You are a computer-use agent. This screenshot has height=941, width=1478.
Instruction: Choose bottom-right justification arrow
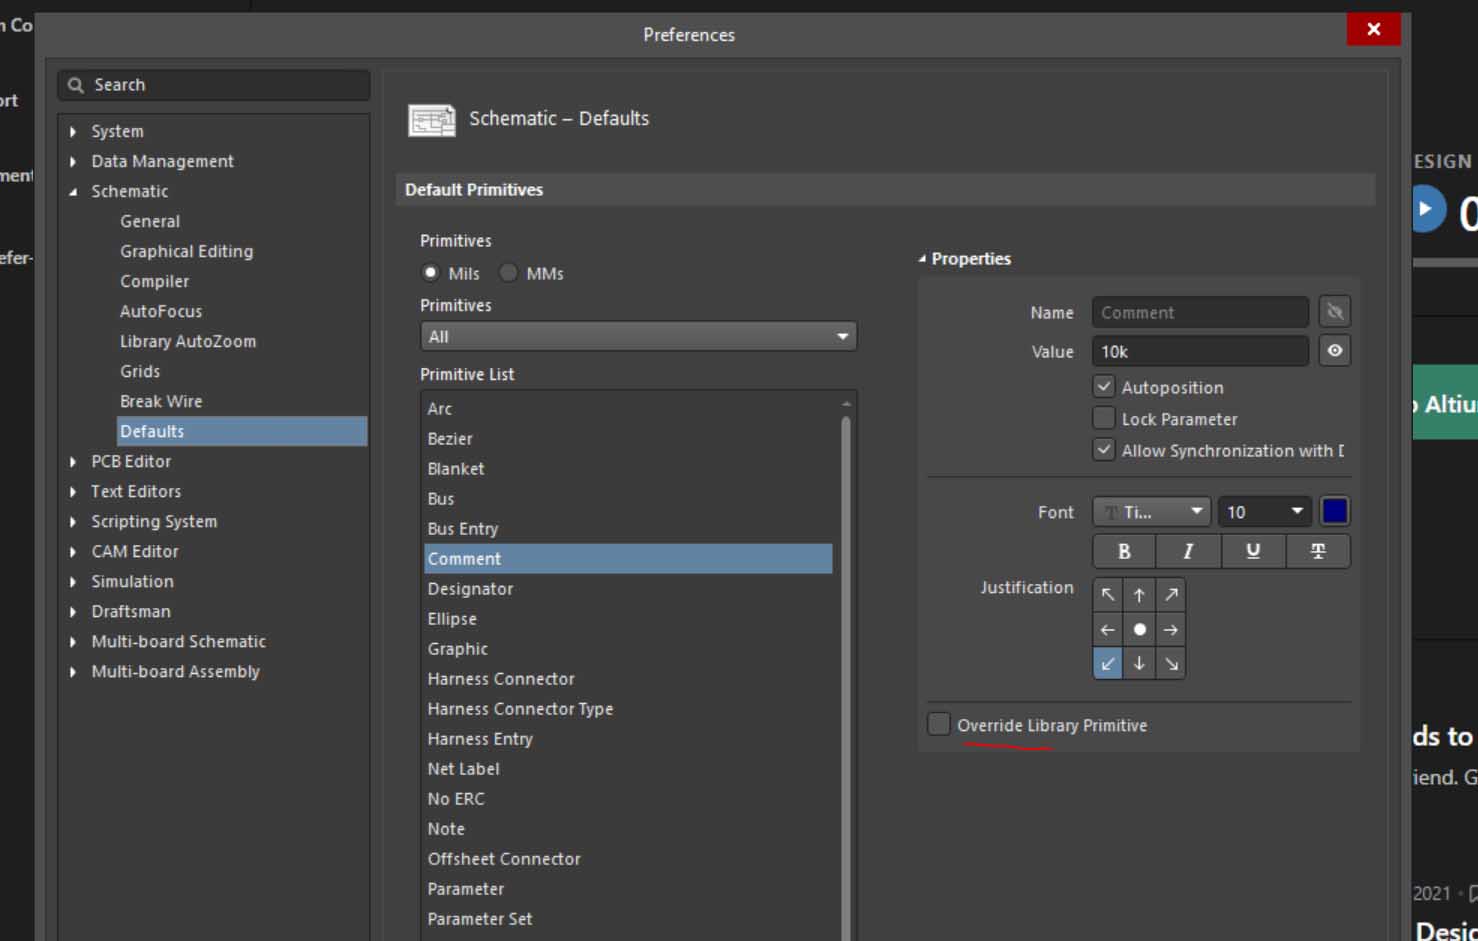click(x=1171, y=664)
